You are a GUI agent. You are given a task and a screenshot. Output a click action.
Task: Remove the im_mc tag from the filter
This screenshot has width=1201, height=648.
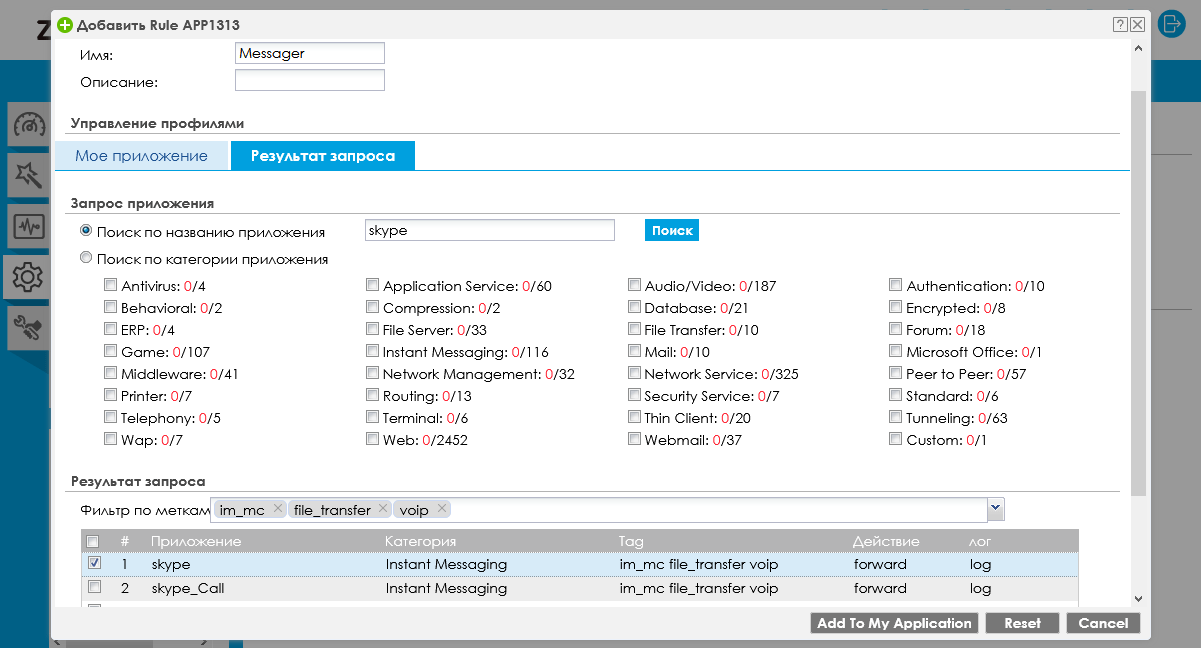point(278,509)
